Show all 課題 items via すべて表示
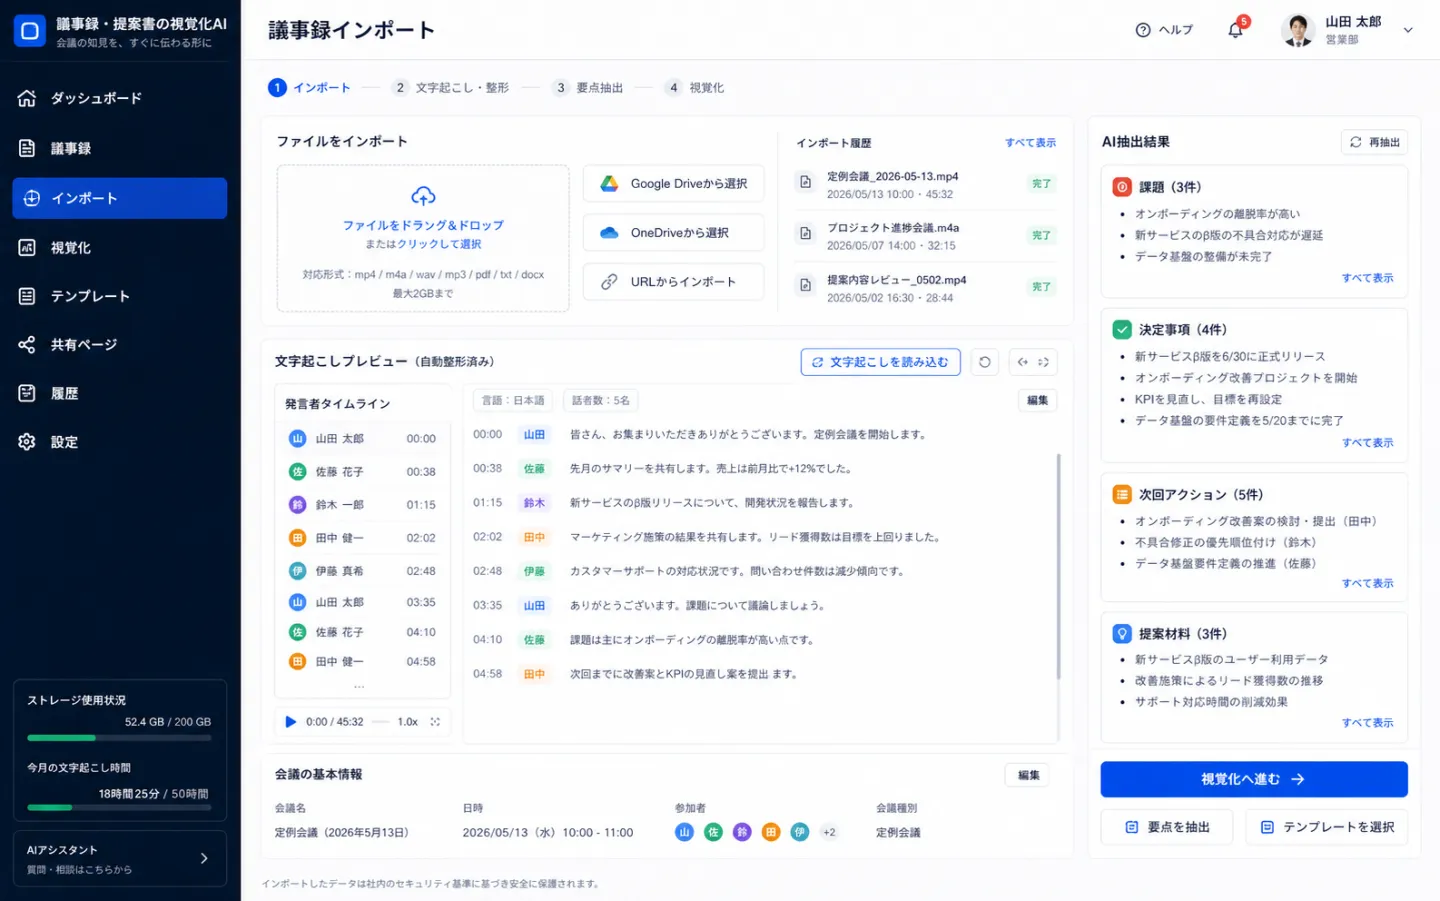Screen dimensions: 1440x901 pyautogui.click(x=1367, y=278)
